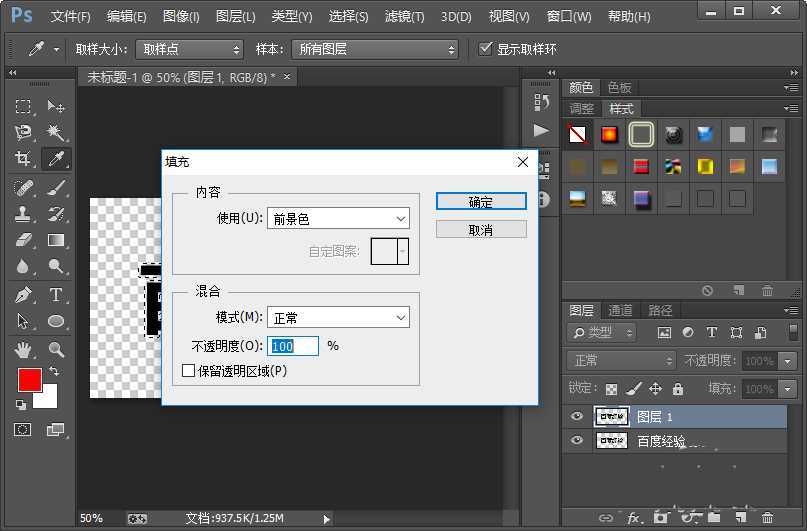Open the 模式 blend mode dropdown
This screenshot has width=807, height=531.
tap(340, 318)
